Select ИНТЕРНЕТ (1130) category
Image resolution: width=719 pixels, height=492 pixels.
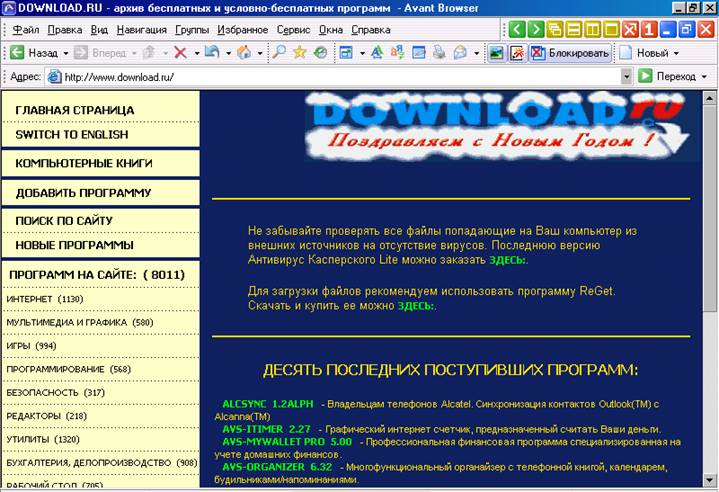click(x=44, y=299)
